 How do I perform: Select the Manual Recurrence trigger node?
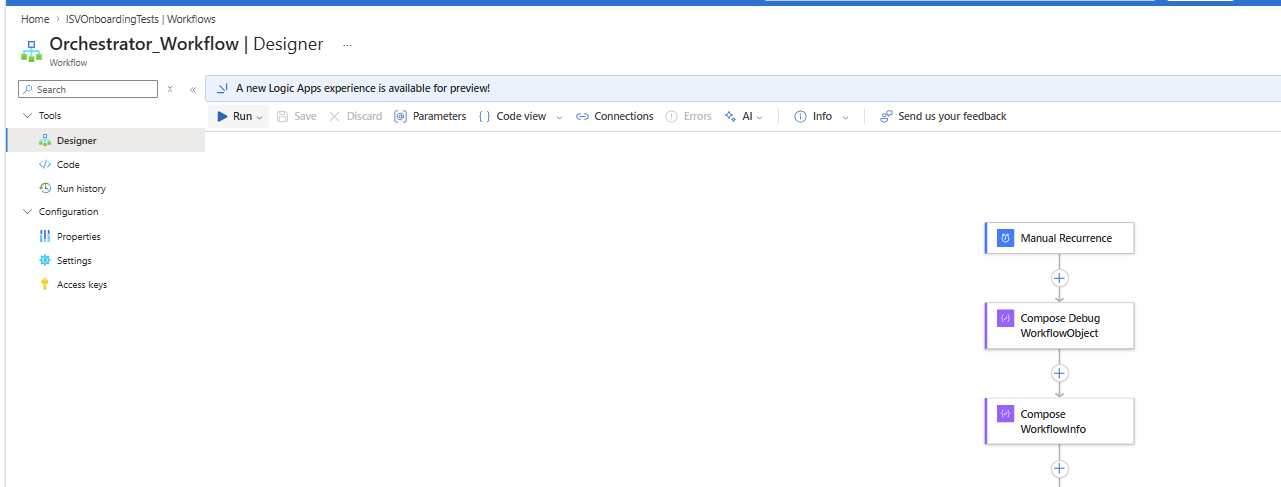1060,238
